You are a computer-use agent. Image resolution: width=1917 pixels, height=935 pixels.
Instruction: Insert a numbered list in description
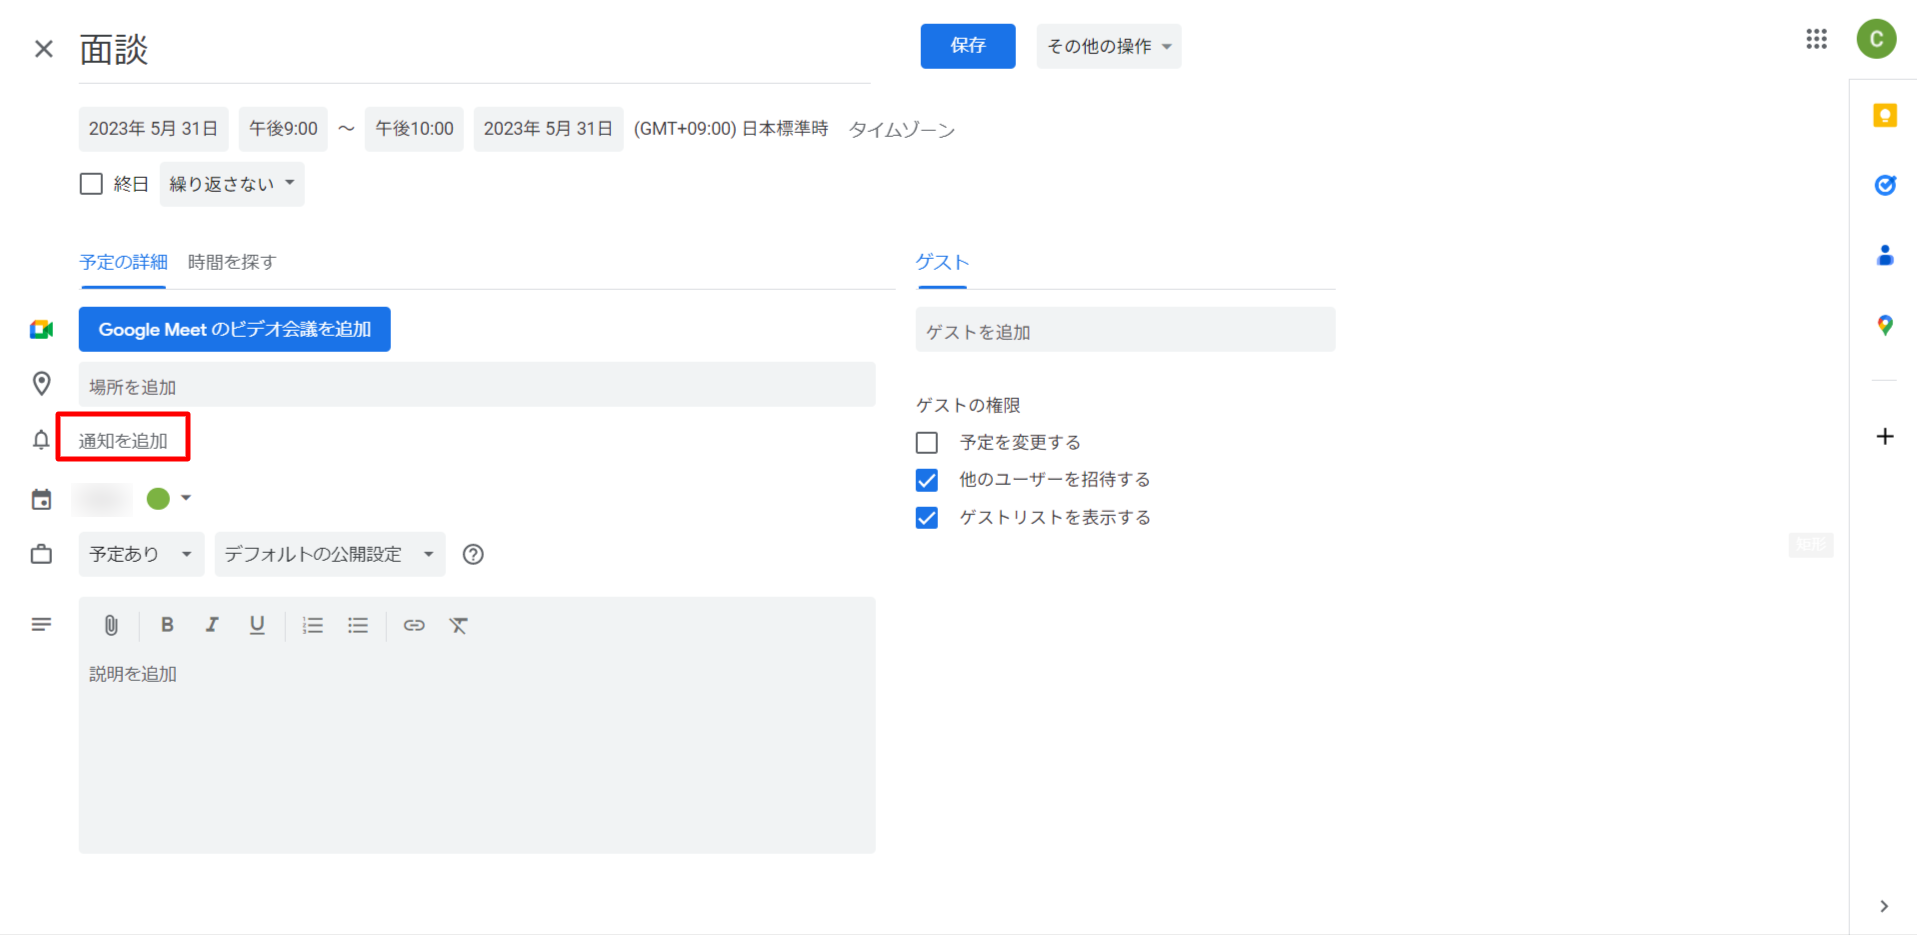click(313, 625)
